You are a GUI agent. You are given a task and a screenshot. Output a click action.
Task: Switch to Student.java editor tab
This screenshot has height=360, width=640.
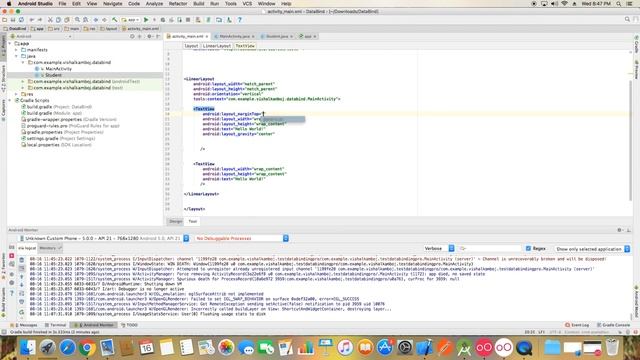coord(277,36)
